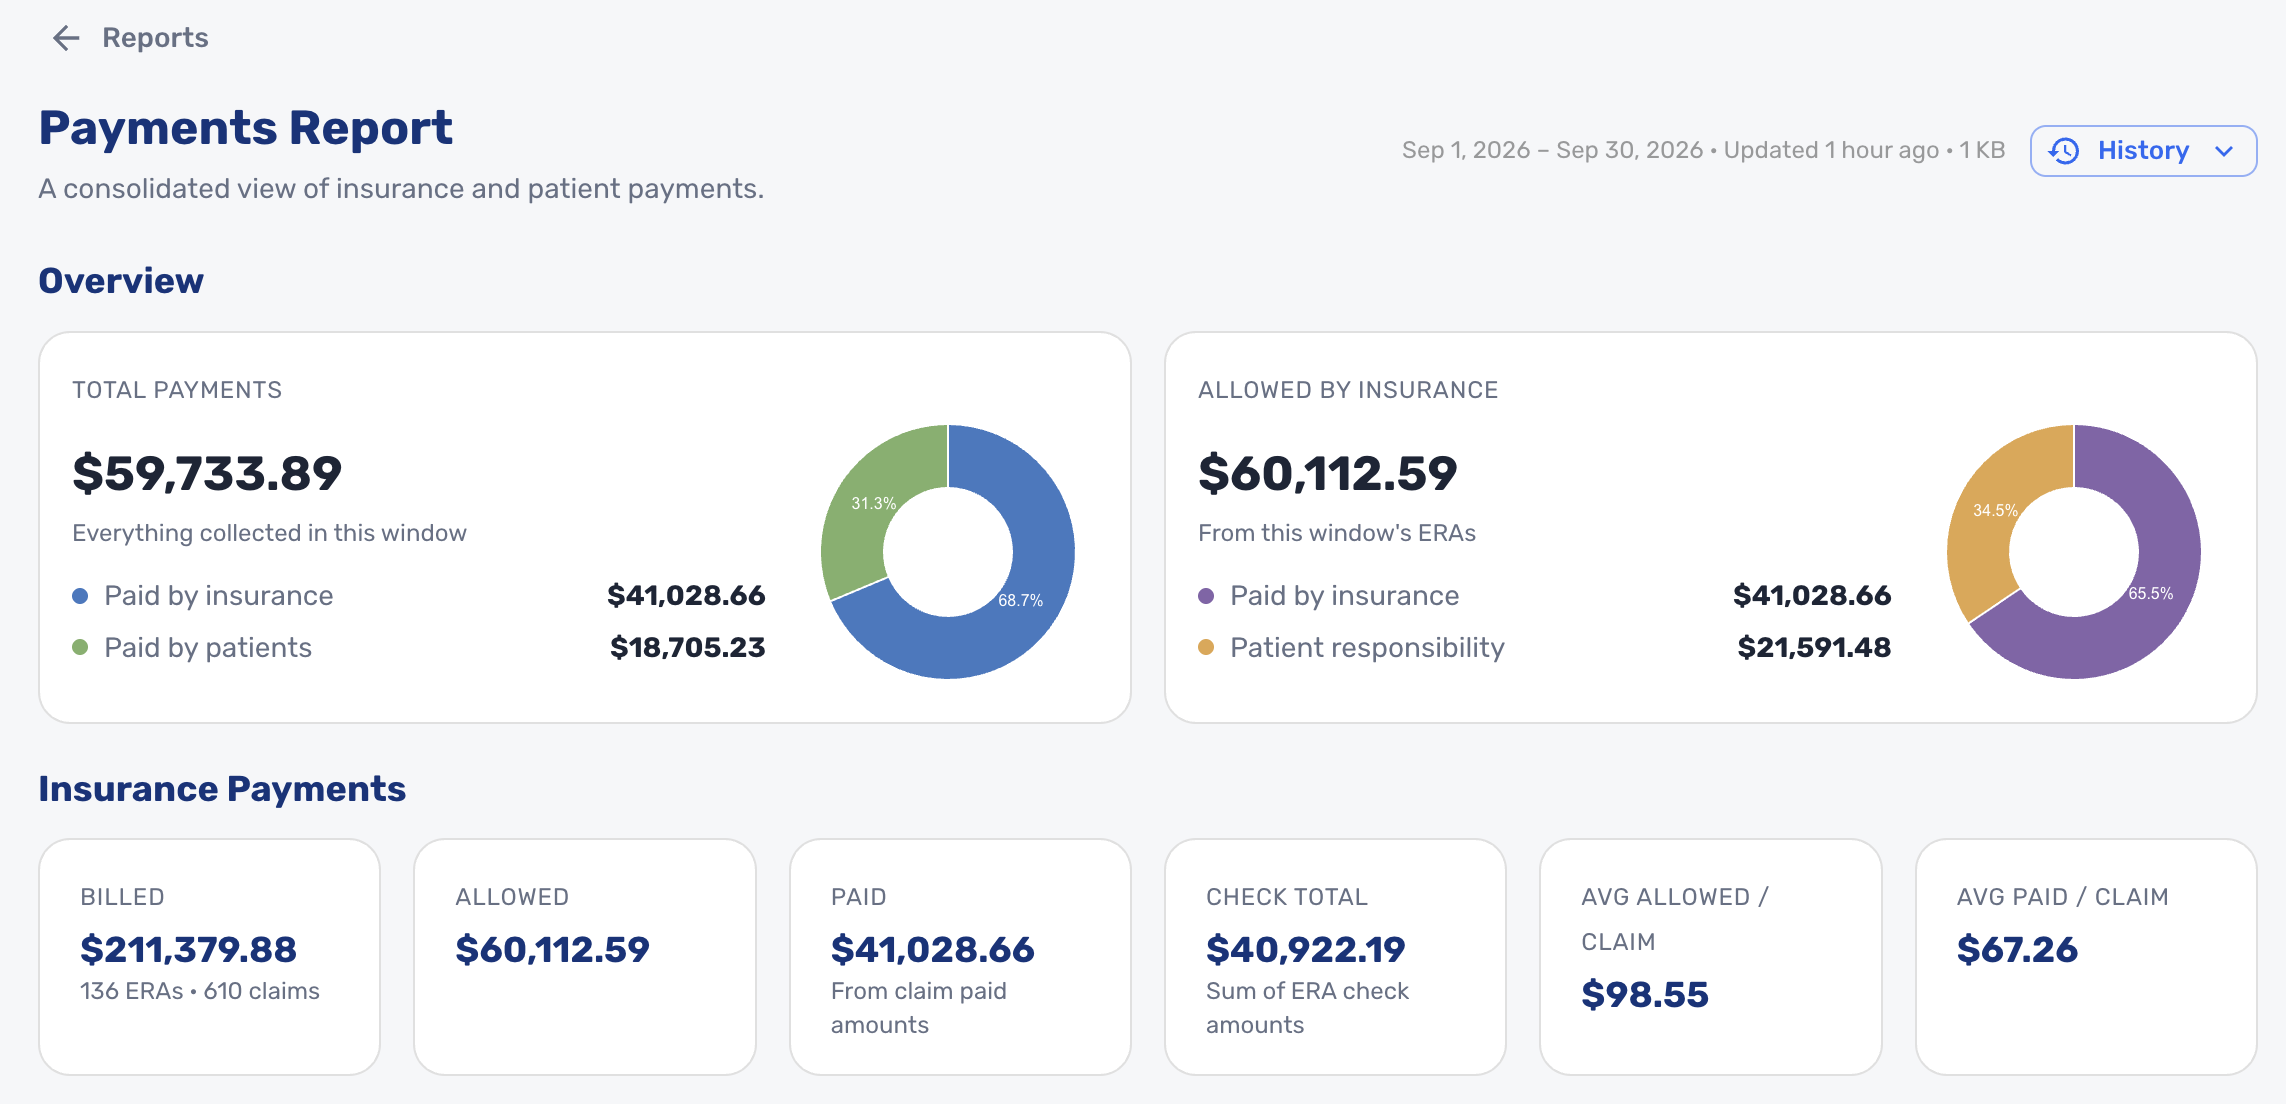The width and height of the screenshot is (2286, 1104).
Task: Click the Overview section heading
Action: (121, 281)
